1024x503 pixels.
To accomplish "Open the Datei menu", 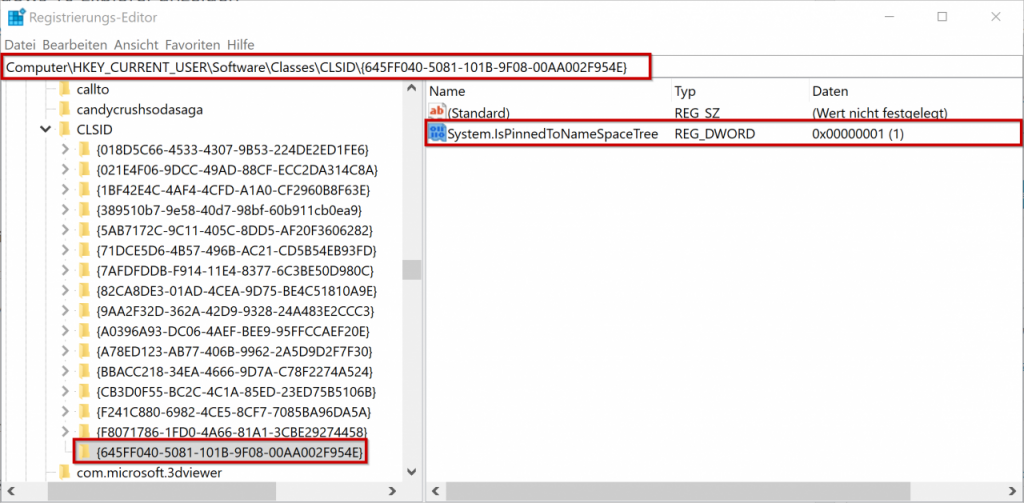I will pyautogui.click(x=20, y=45).
